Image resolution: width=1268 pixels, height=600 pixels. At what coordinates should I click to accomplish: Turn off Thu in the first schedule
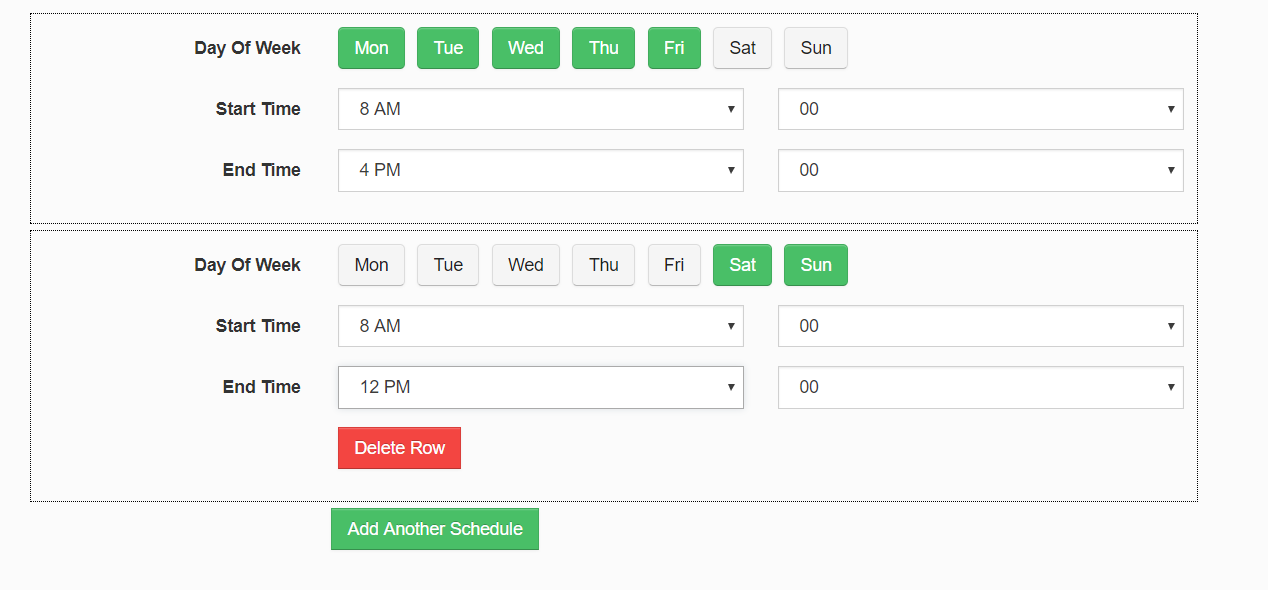point(603,48)
